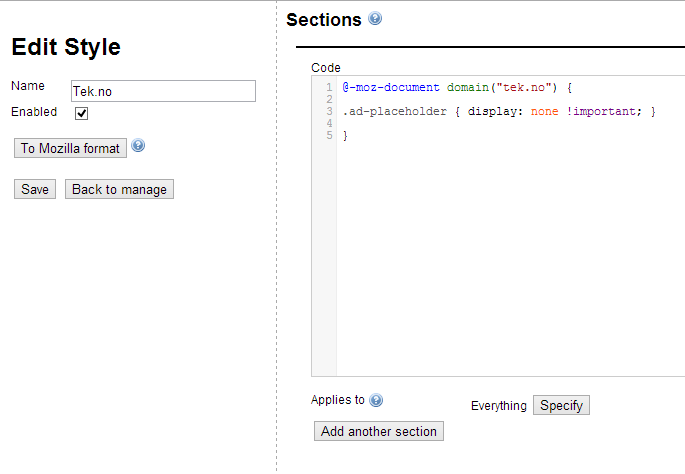The width and height of the screenshot is (685, 474).
Task: Add another section
Action: coord(379,431)
